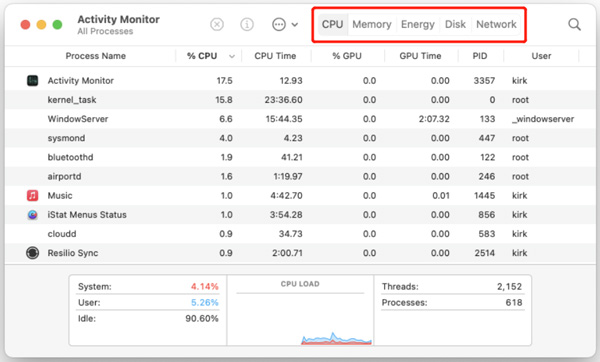Select the Activity Monitor process name
The width and height of the screenshot is (600, 362).
point(80,81)
